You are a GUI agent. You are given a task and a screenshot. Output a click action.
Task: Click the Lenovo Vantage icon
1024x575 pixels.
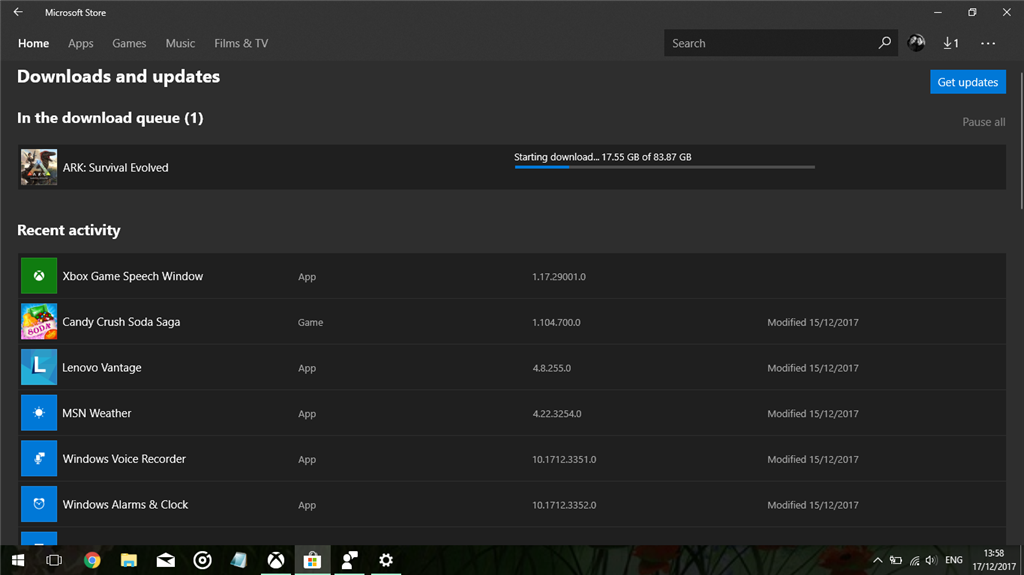[x=39, y=367]
